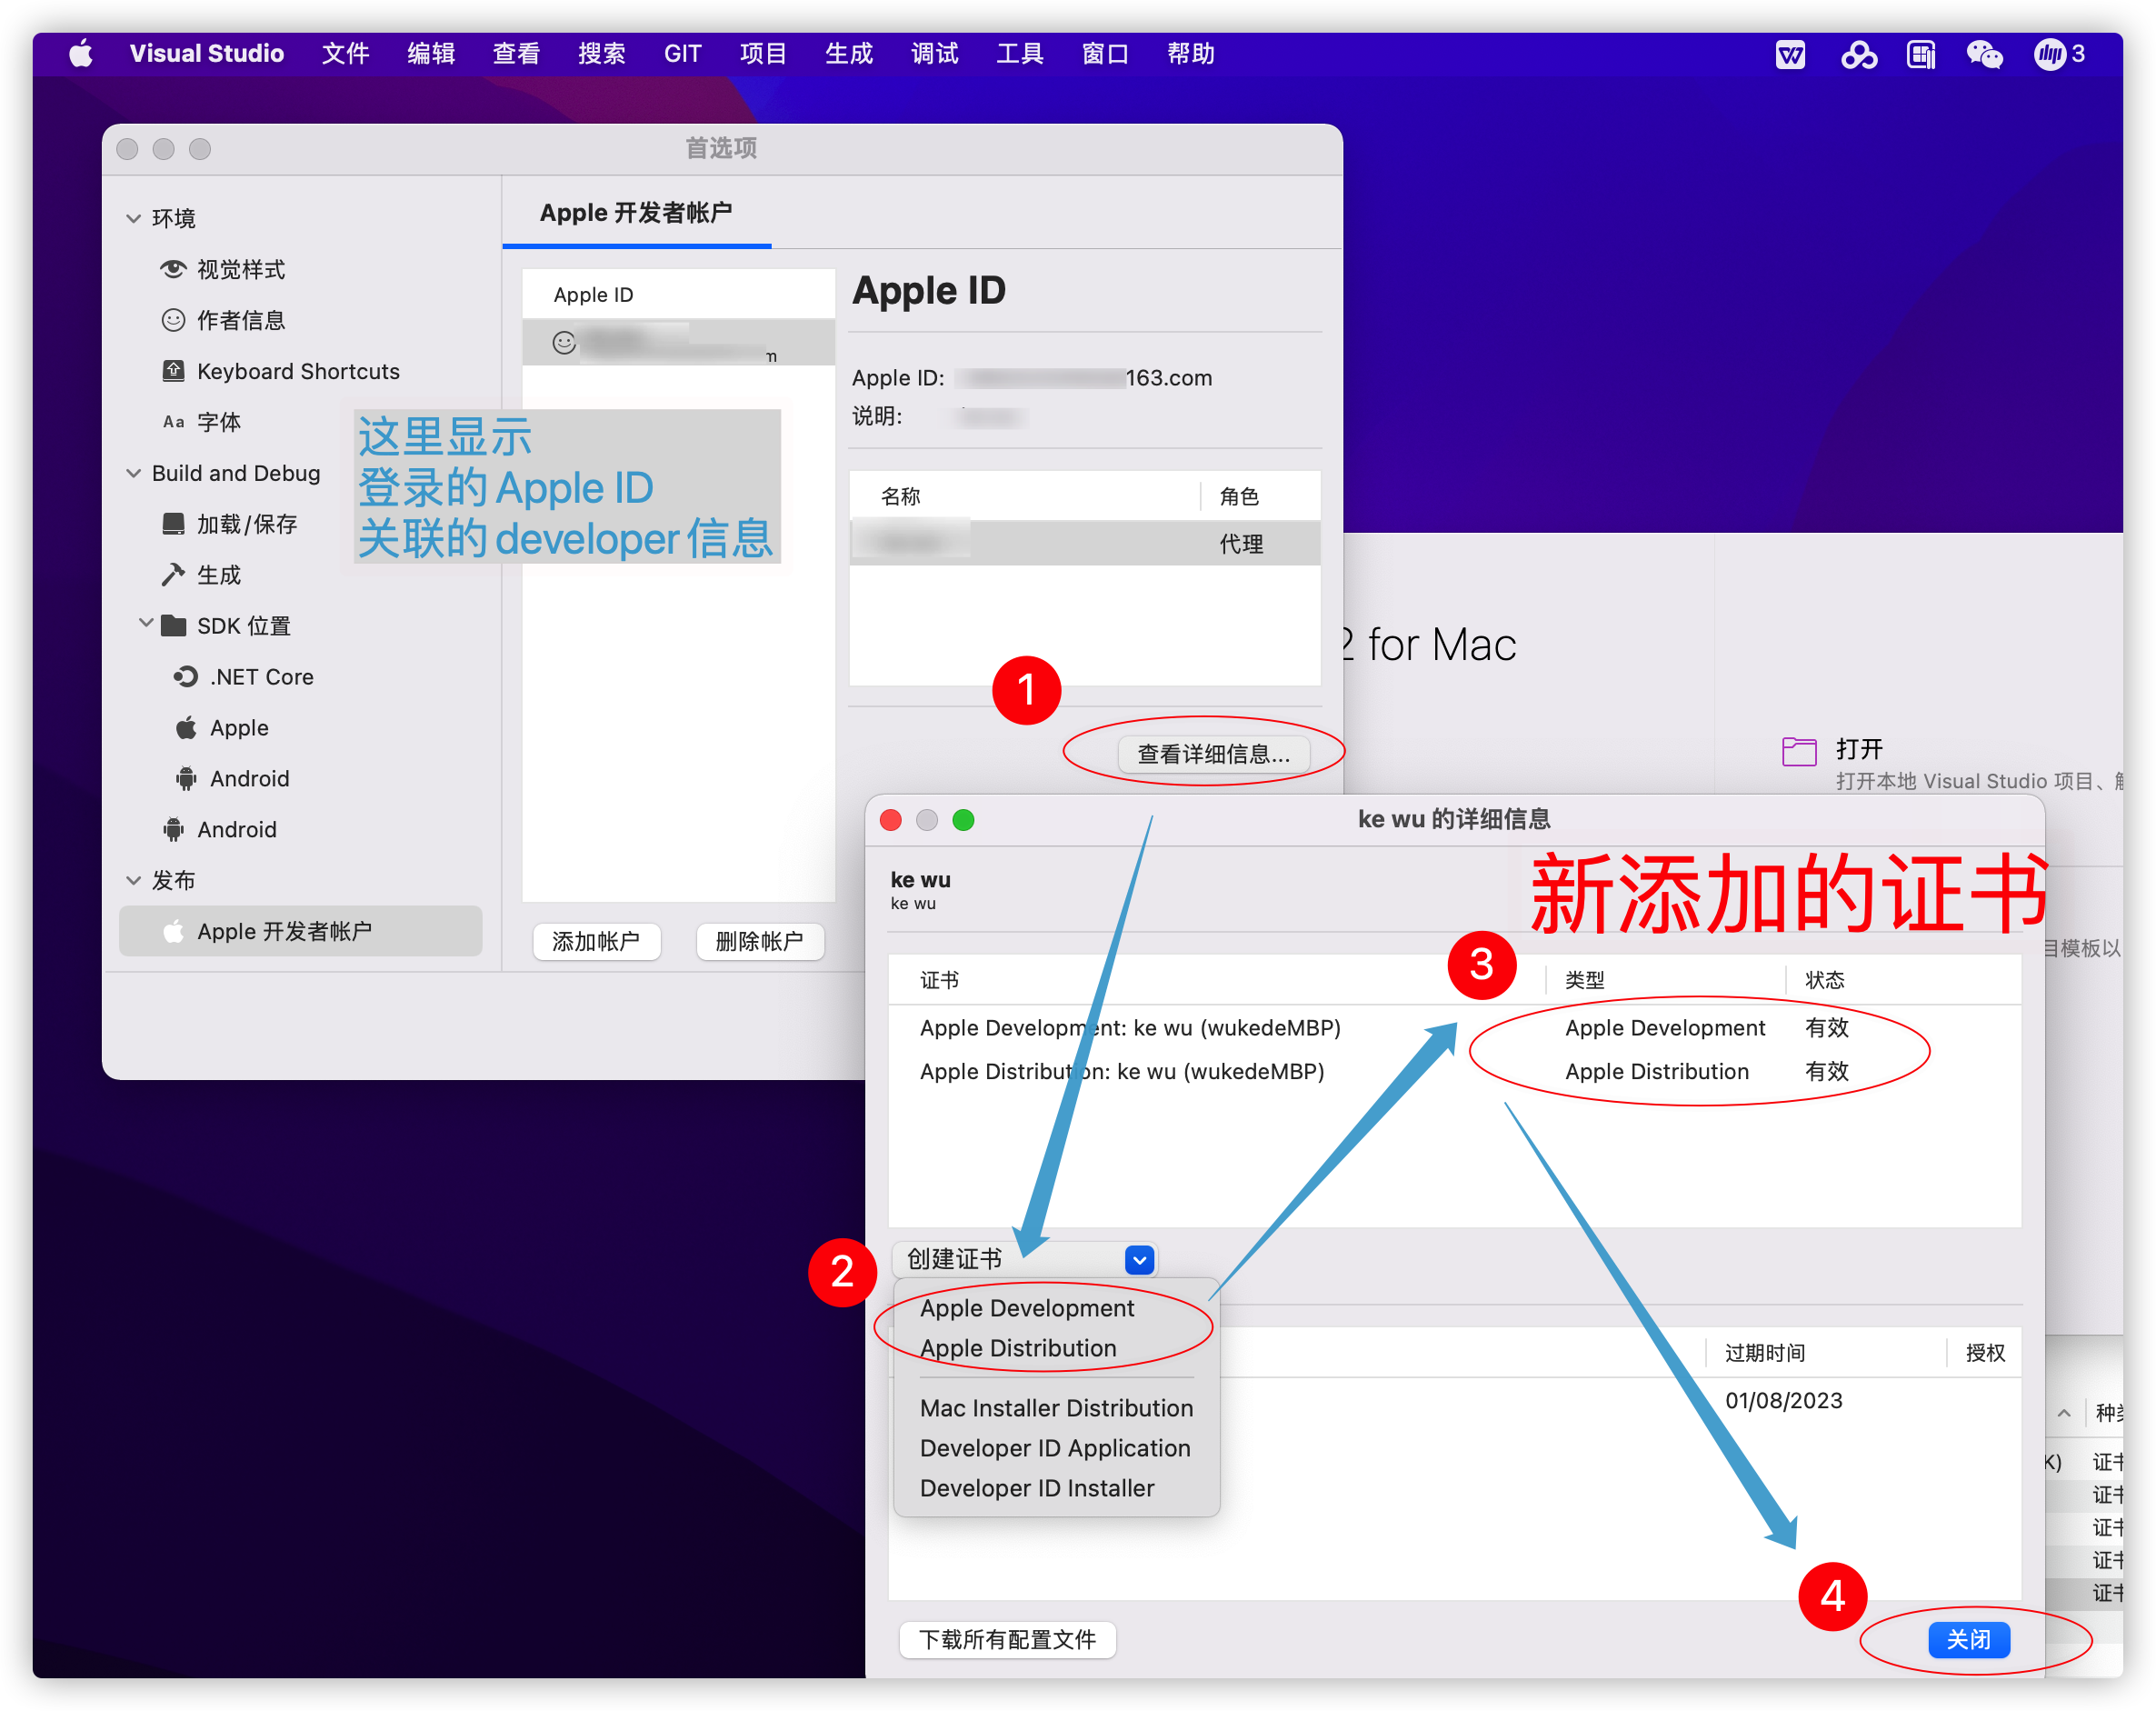2156x1711 pixels.
Task: Open the Apple menu logo
Action: 81,54
